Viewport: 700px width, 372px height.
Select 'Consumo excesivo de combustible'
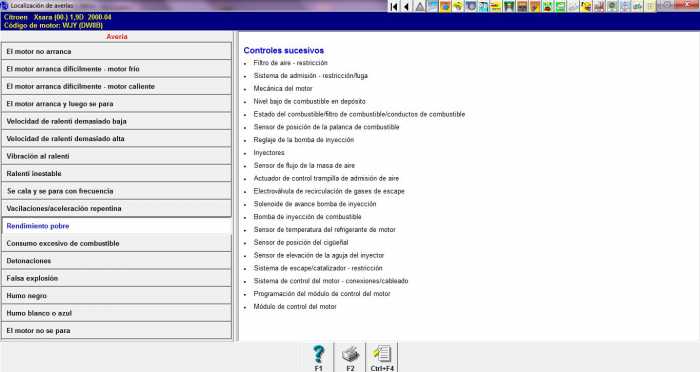click(x=117, y=243)
